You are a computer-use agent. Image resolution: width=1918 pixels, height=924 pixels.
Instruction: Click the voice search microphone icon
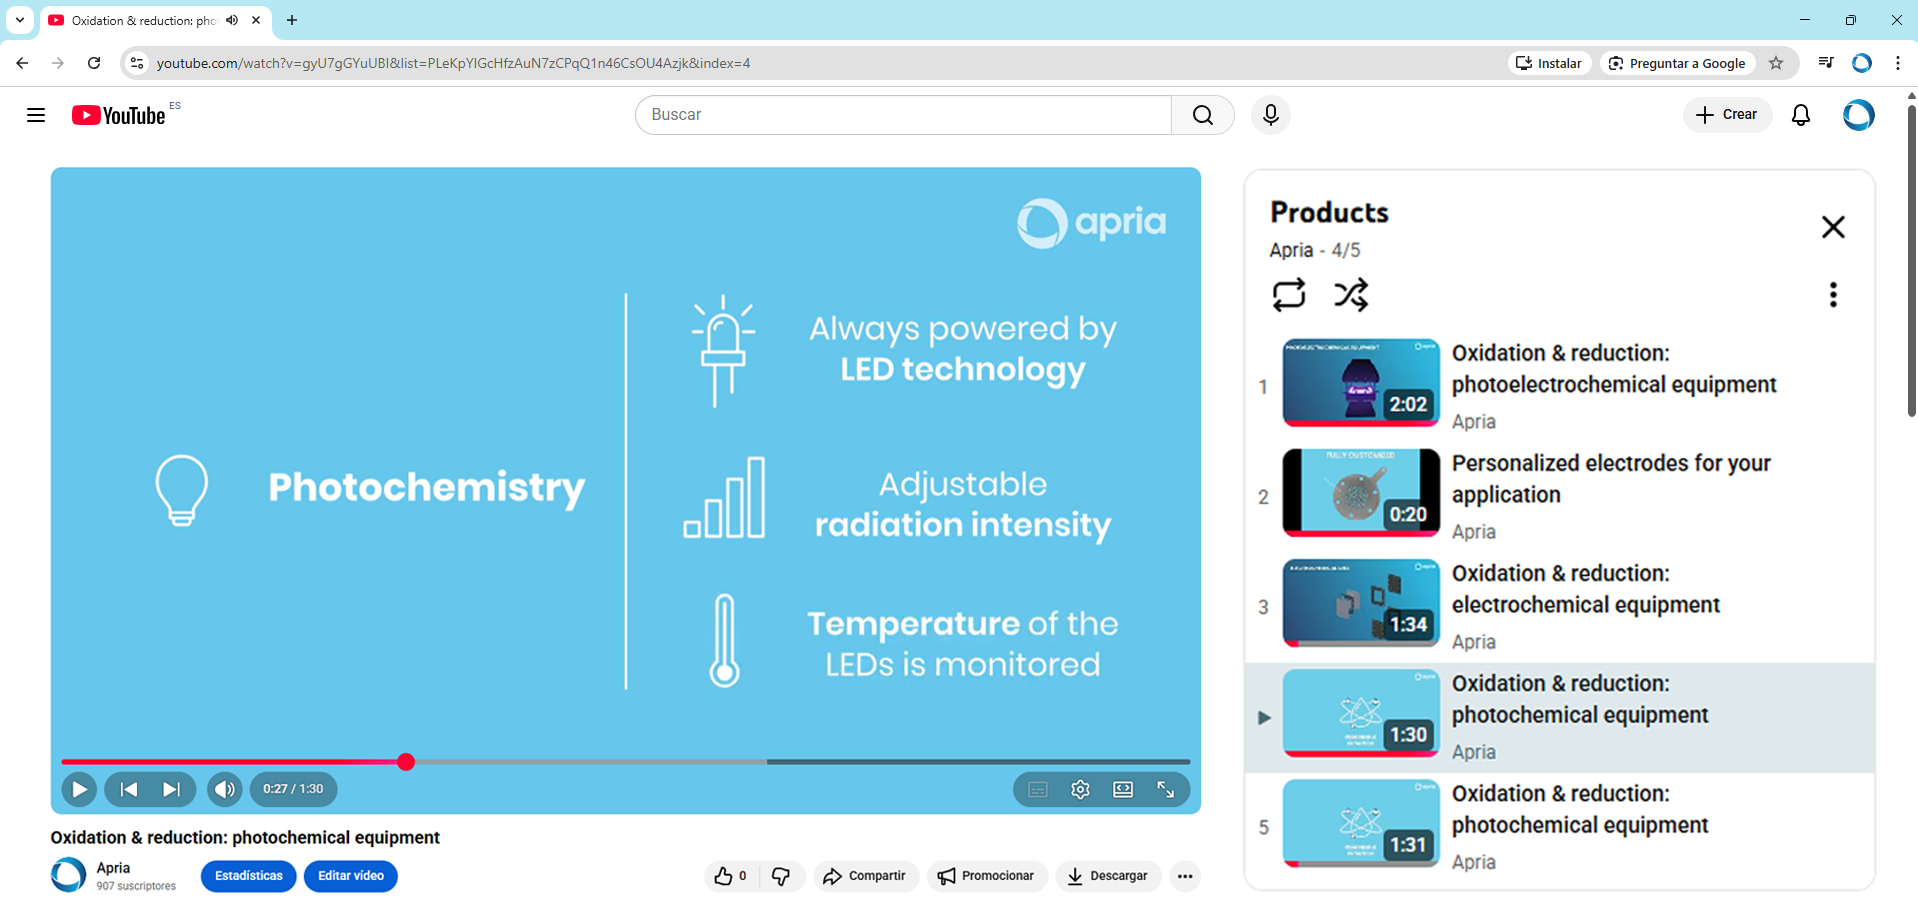[x=1270, y=115]
